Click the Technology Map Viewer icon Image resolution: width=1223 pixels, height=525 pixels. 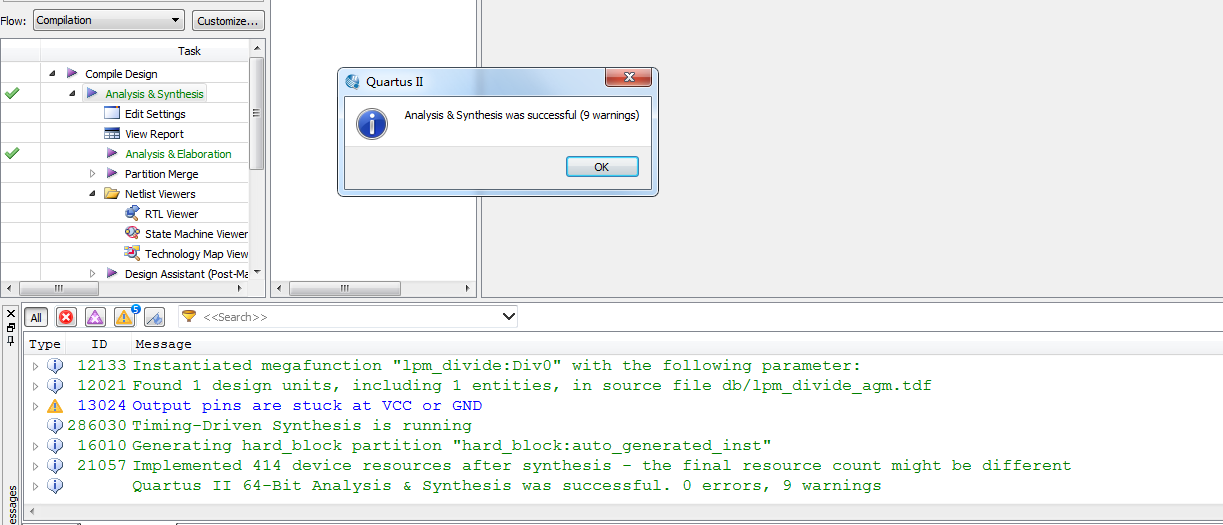132,254
